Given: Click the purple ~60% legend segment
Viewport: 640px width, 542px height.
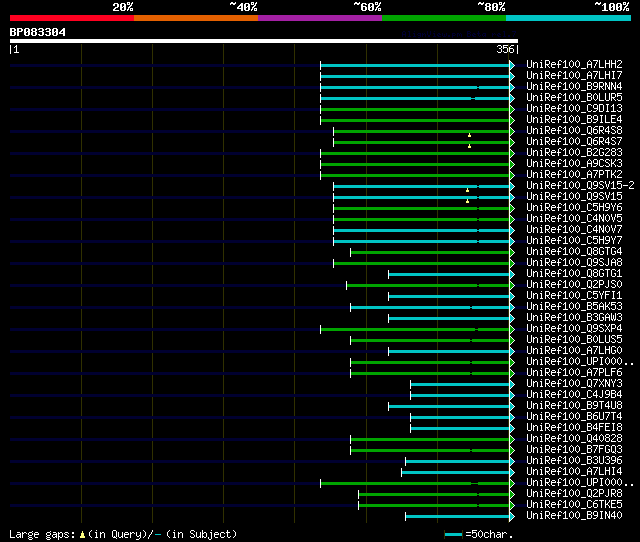Looking at the screenshot, I should pyautogui.click(x=320, y=18).
